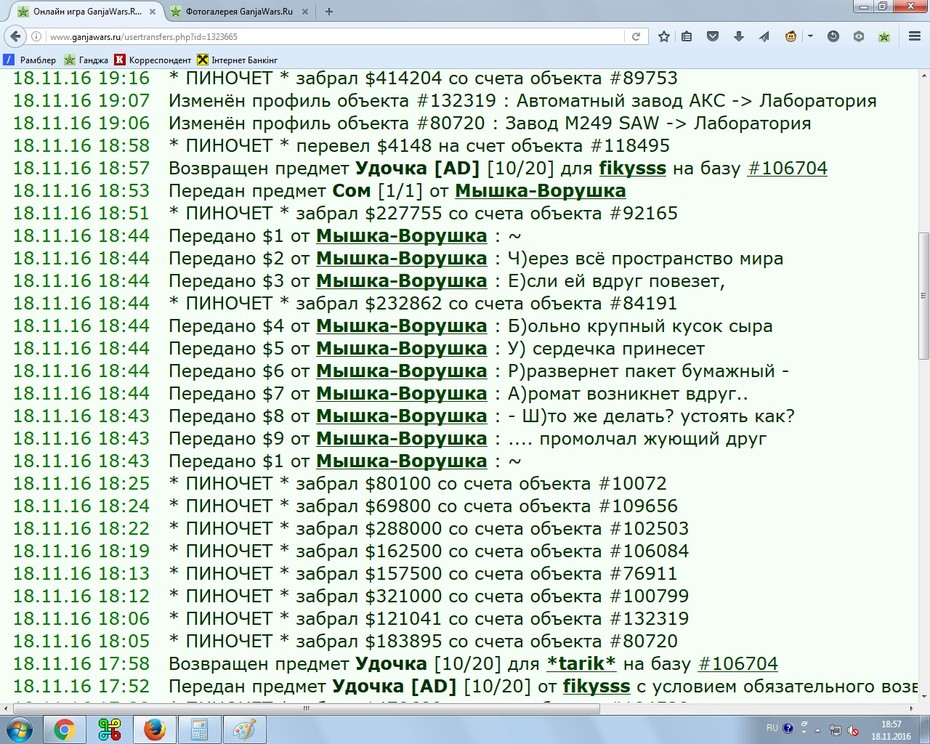
Task: Open *tarik* profile link
Action: coord(581,664)
